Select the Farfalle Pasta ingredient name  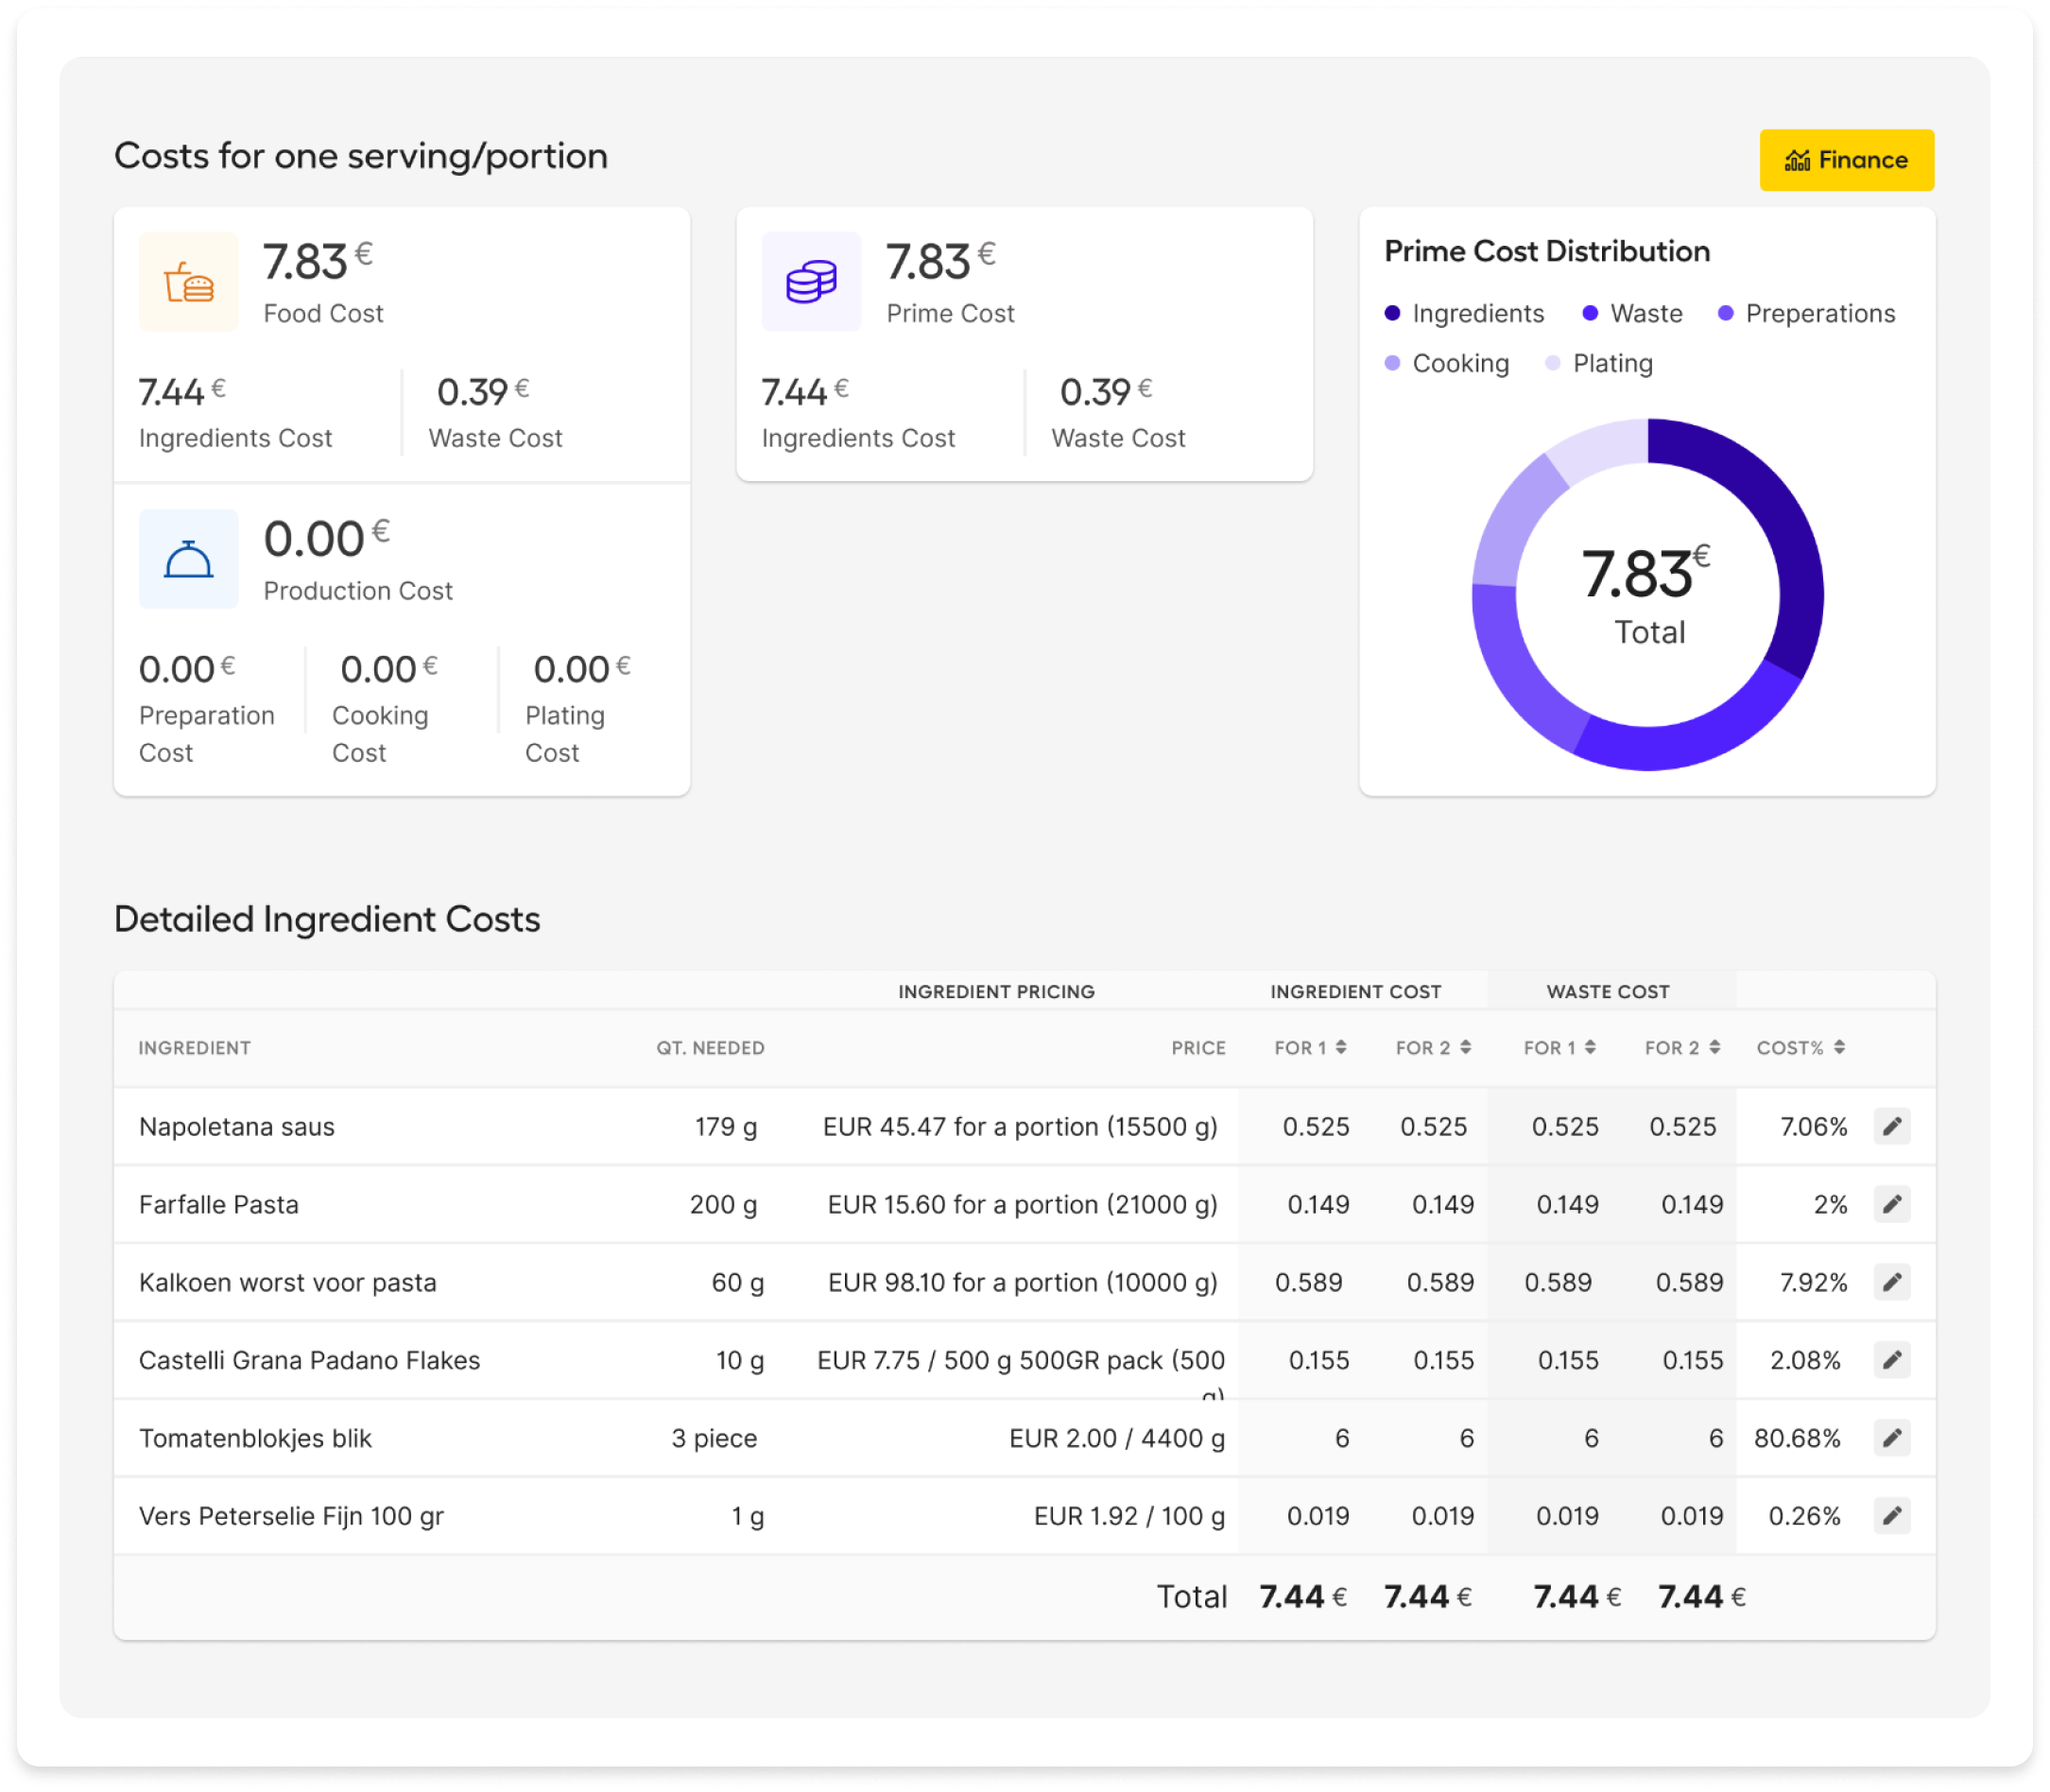[219, 1205]
